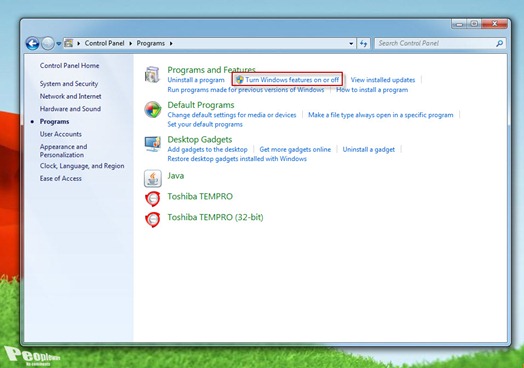Expand the arrow before Control Panel breadcrumb
524x368 pixels.
[79, 43]
